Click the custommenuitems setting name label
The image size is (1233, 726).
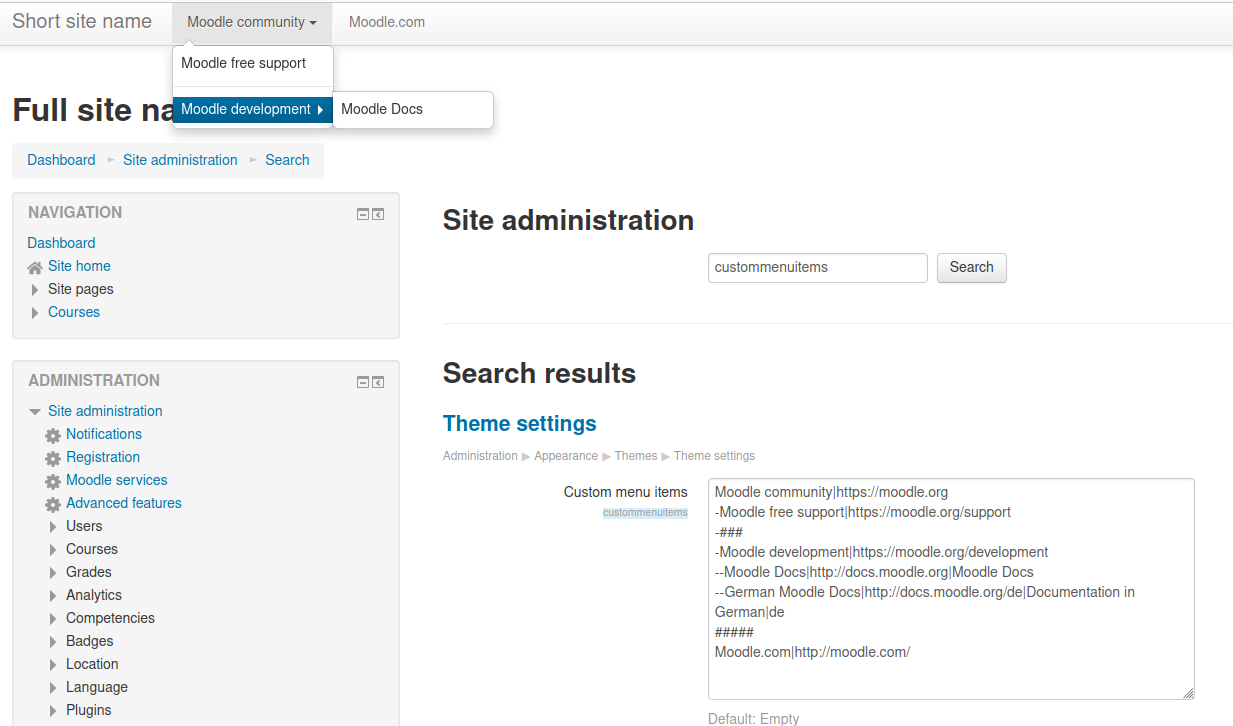645,513
